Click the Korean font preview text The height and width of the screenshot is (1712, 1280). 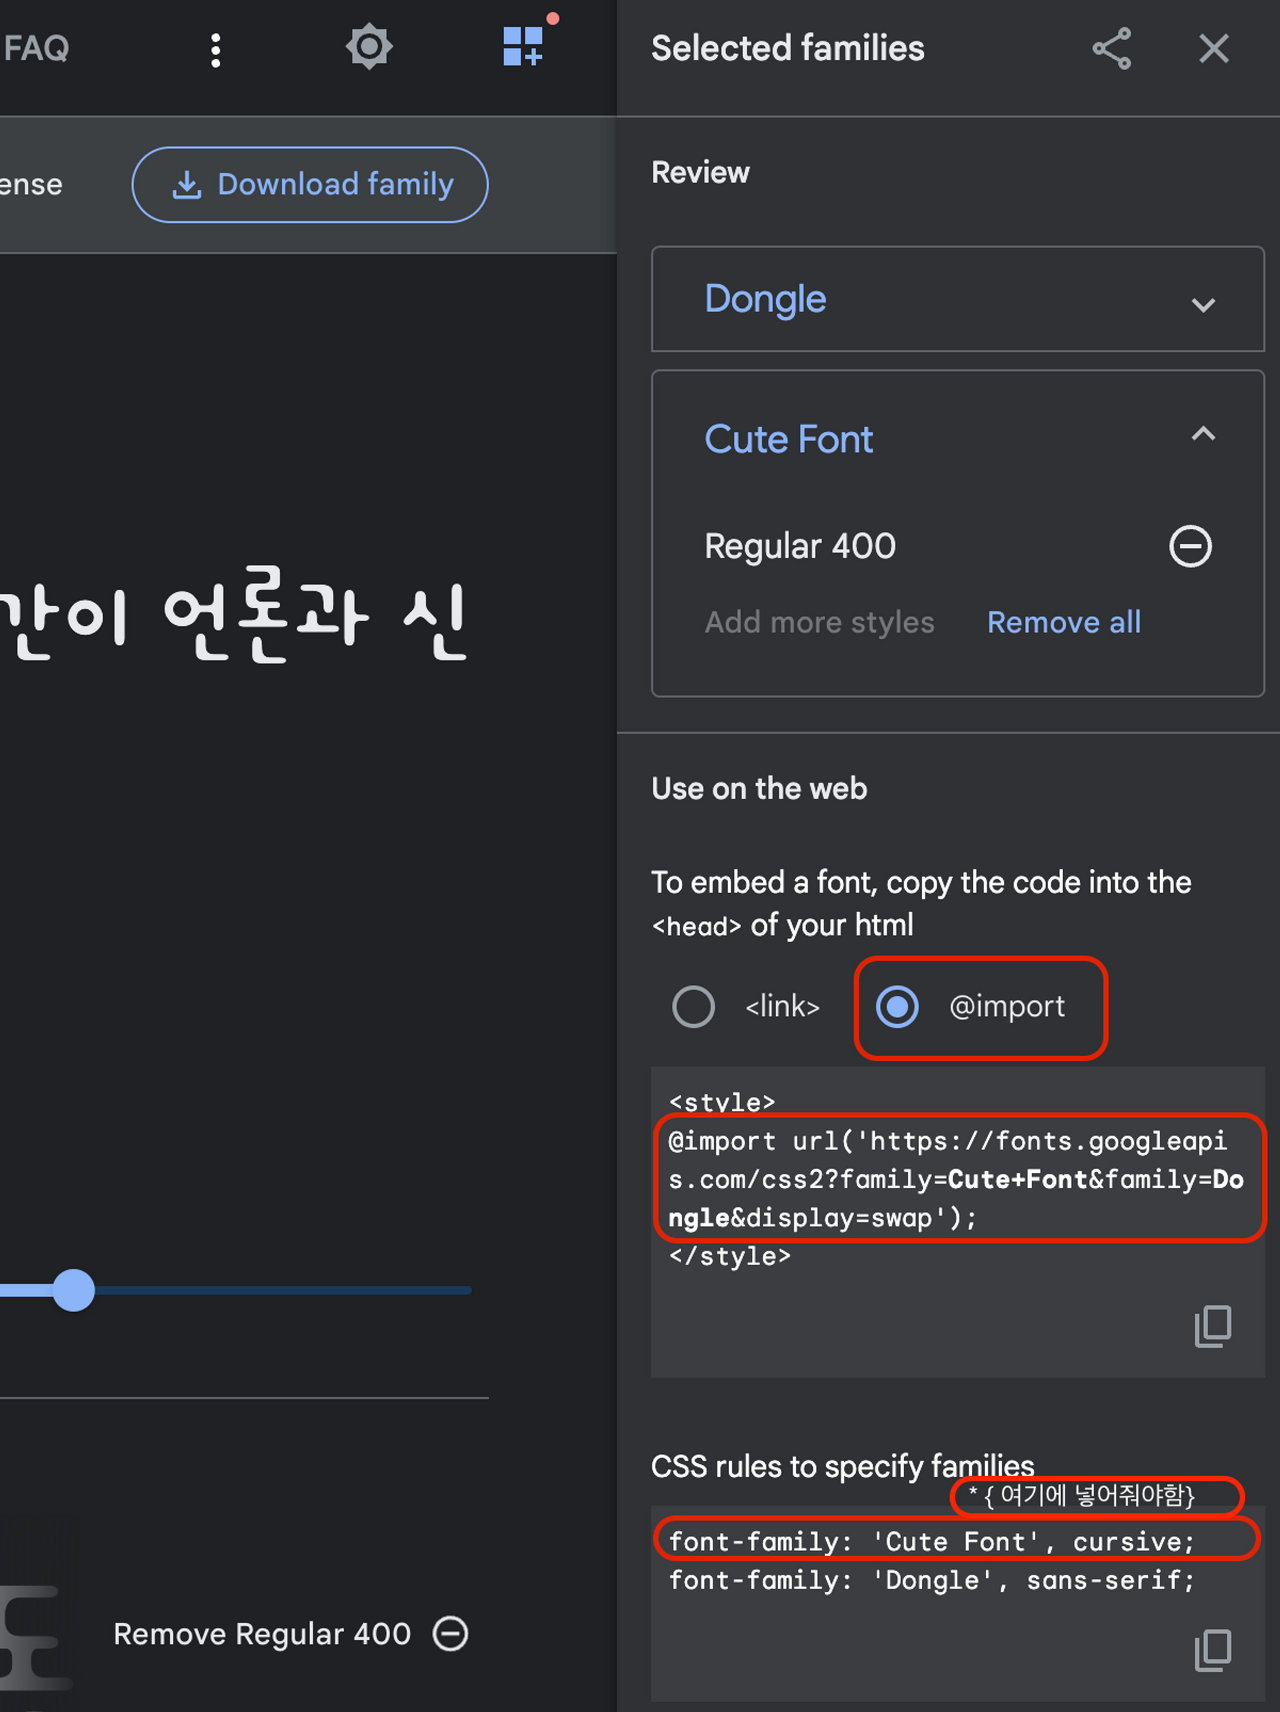point(234,615)
